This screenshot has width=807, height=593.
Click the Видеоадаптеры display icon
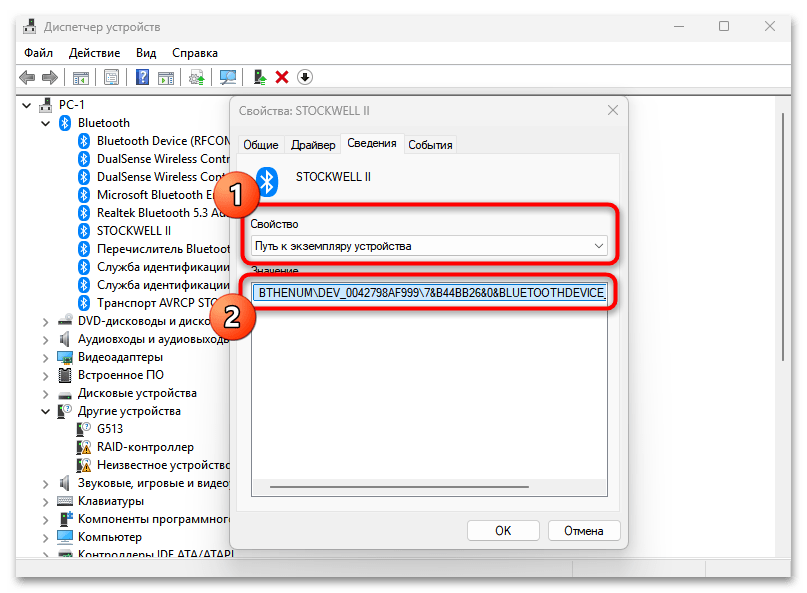click(x=65, y=357)
